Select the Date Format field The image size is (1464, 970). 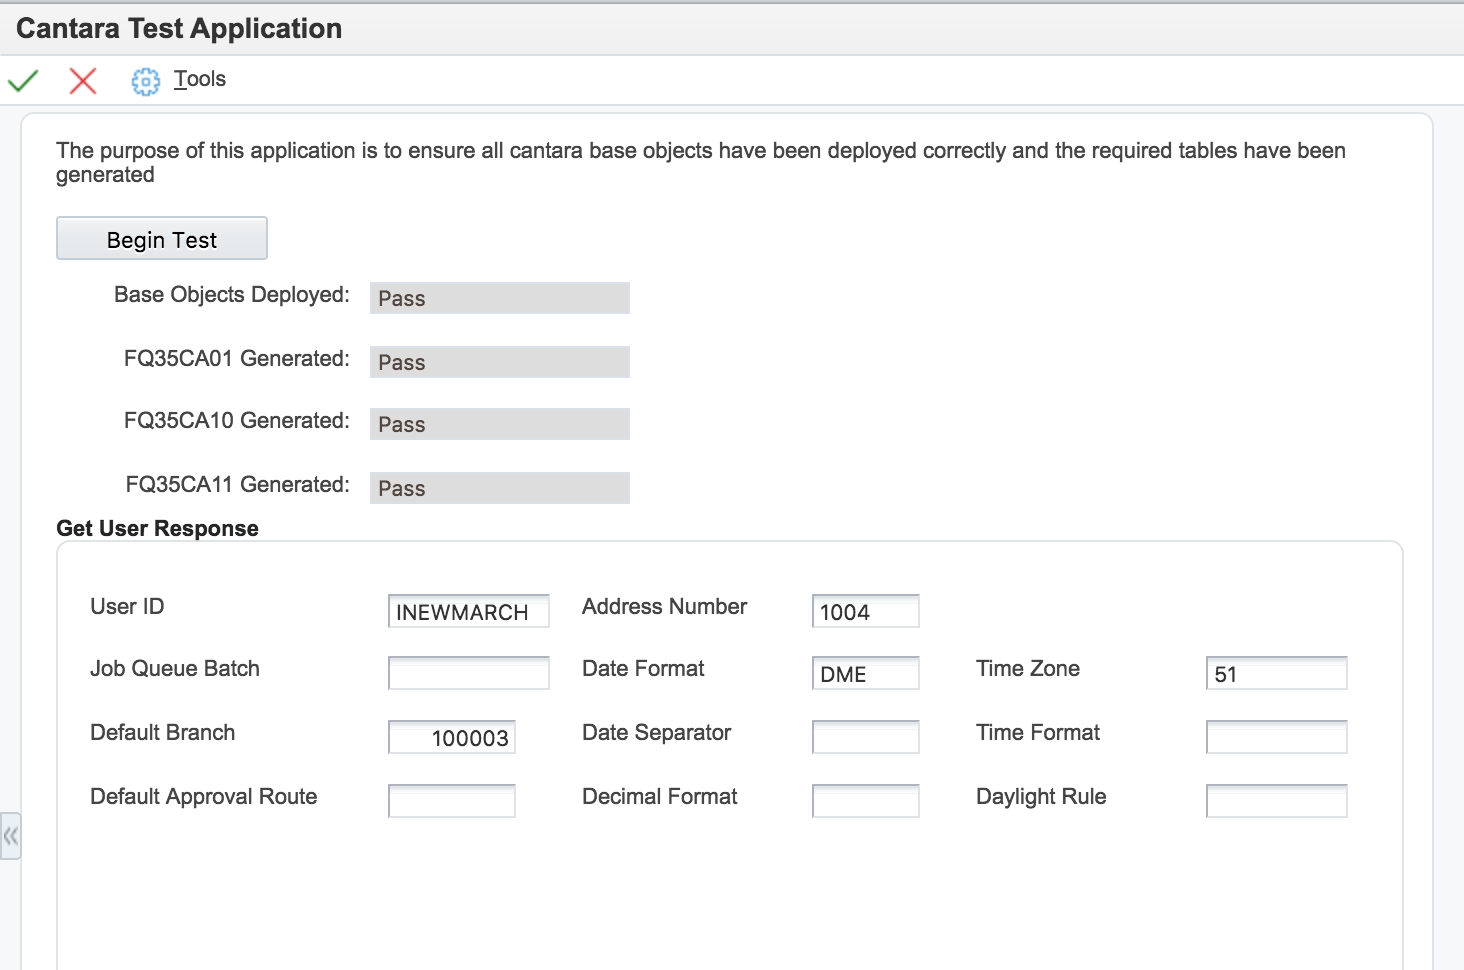pyautogui.click(x=865, y=674)
